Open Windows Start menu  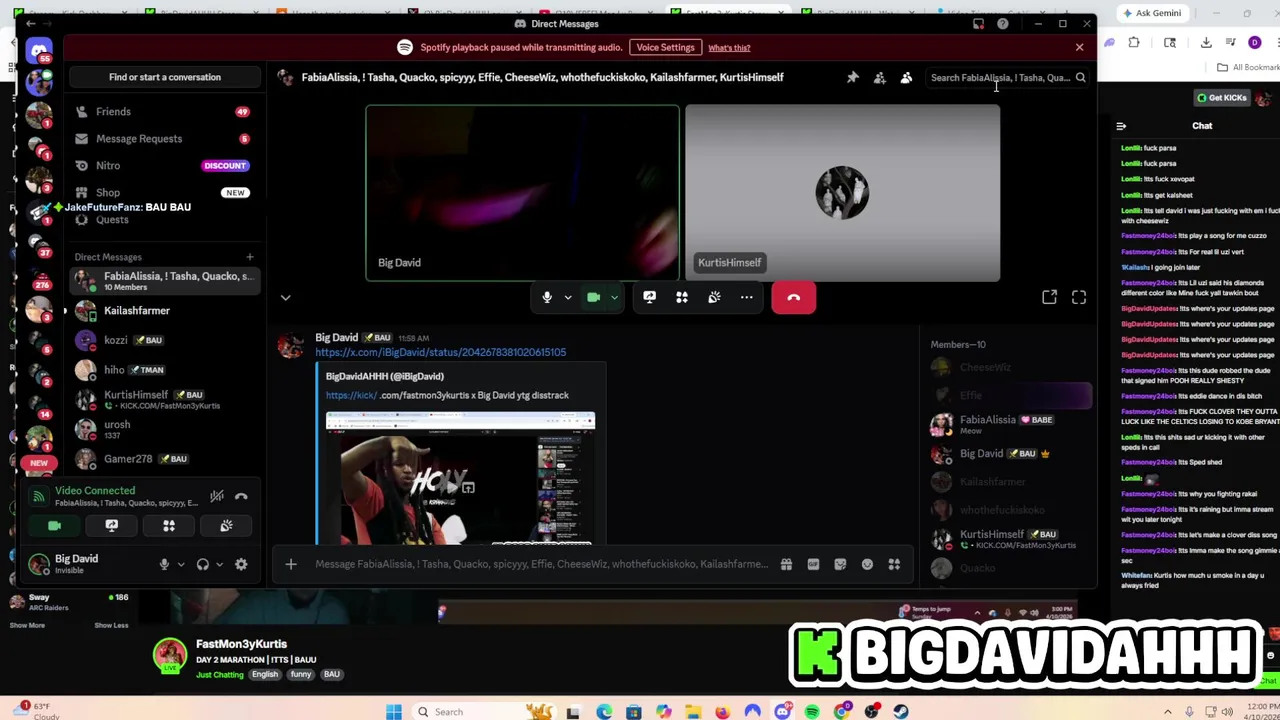coord(394,712)
